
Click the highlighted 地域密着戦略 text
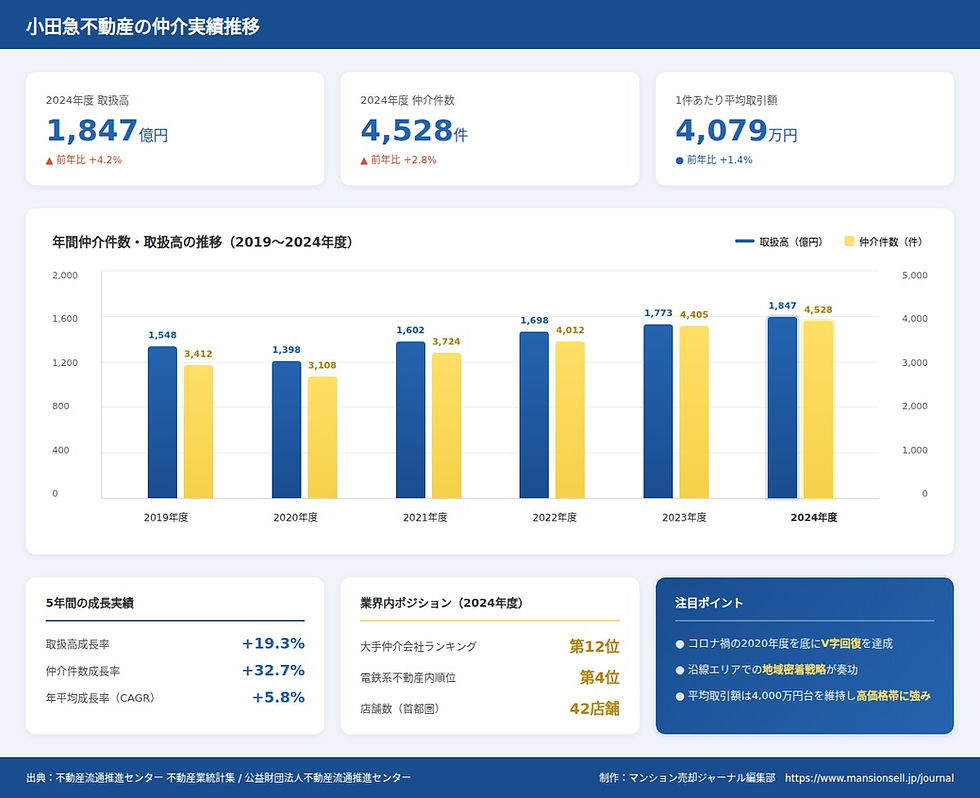click(x=794, y=670)
